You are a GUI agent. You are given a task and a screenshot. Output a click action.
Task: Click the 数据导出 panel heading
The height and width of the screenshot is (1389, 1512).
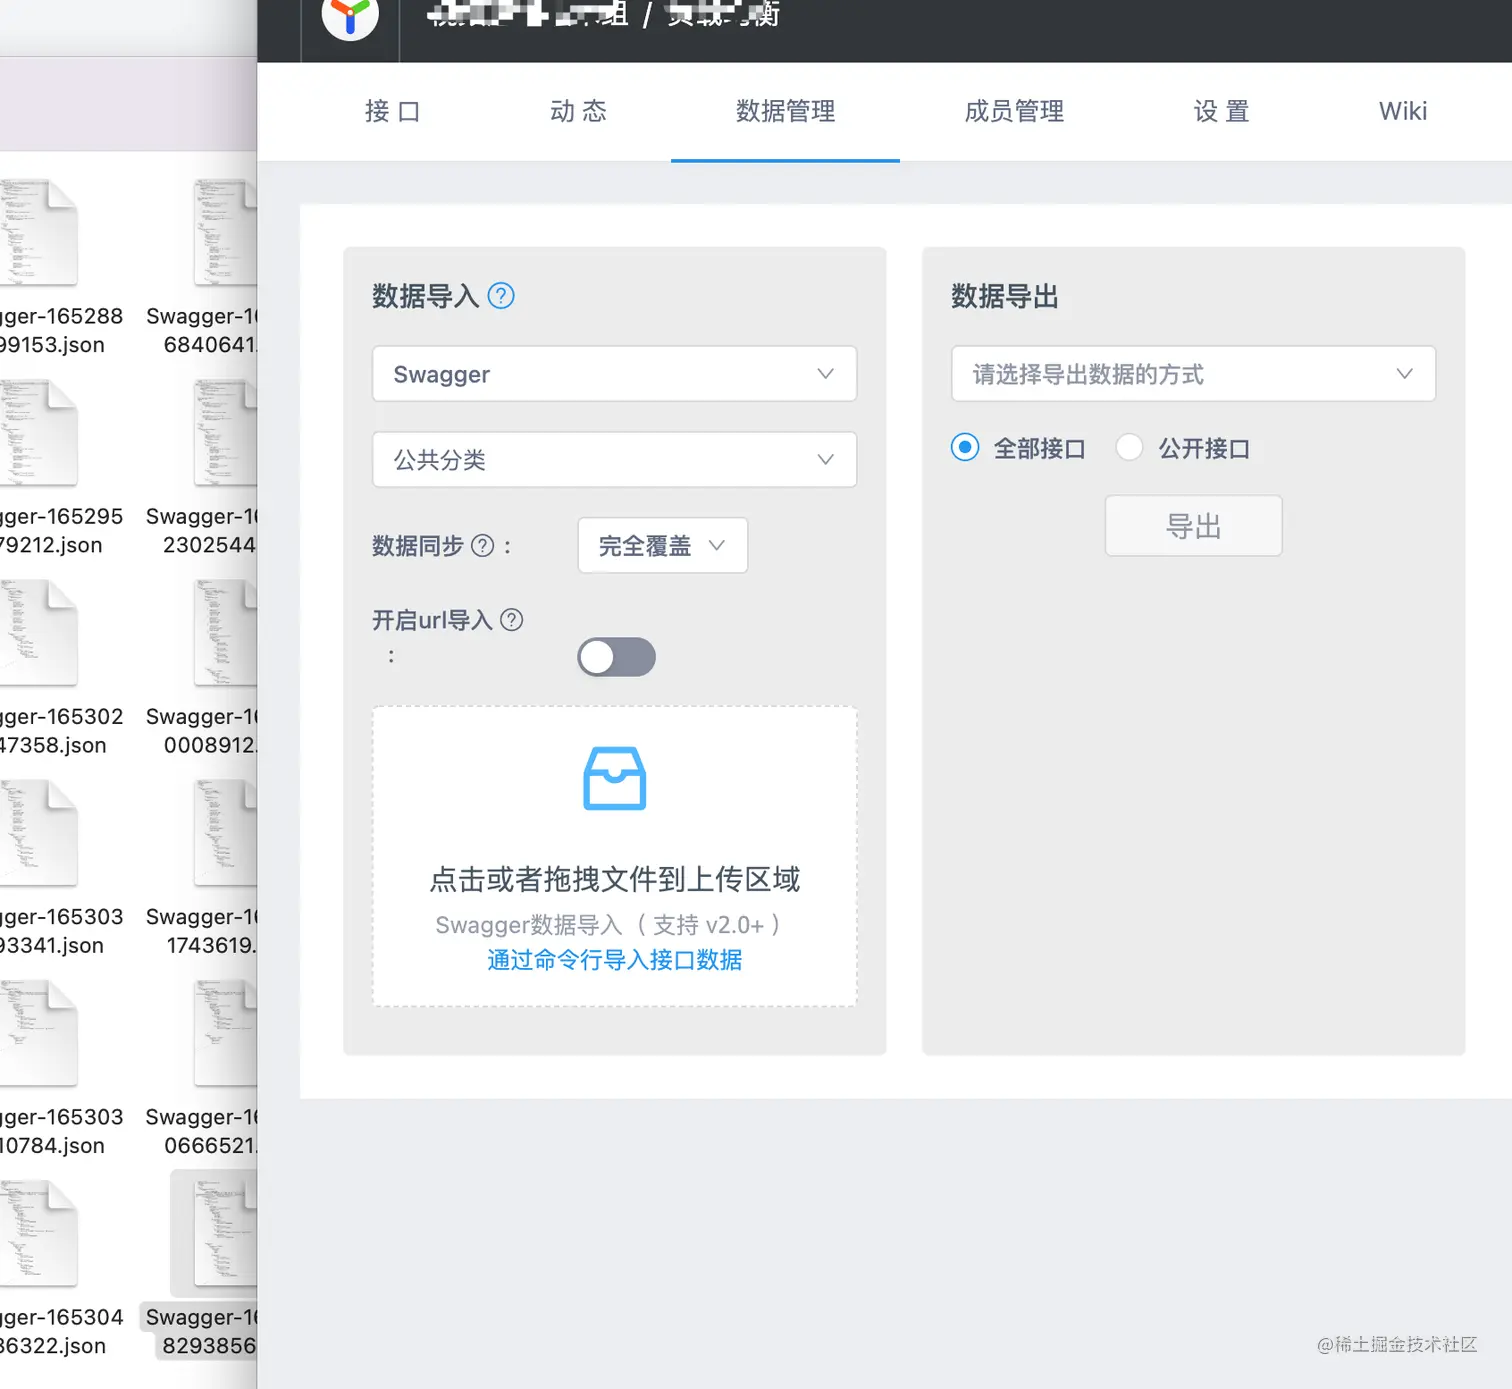[1005, 296]
